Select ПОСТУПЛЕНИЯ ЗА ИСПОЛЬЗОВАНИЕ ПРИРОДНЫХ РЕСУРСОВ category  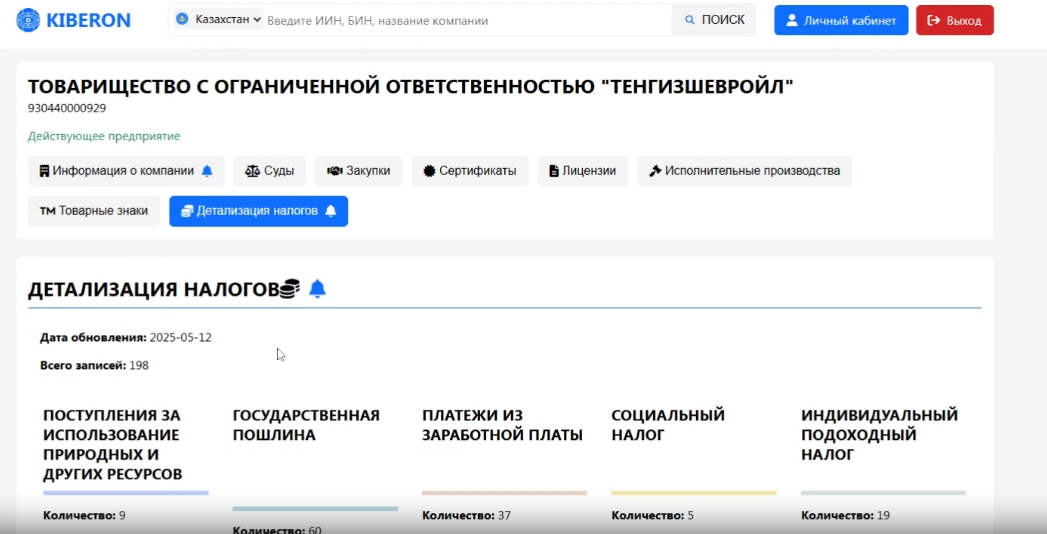[113, 445]
